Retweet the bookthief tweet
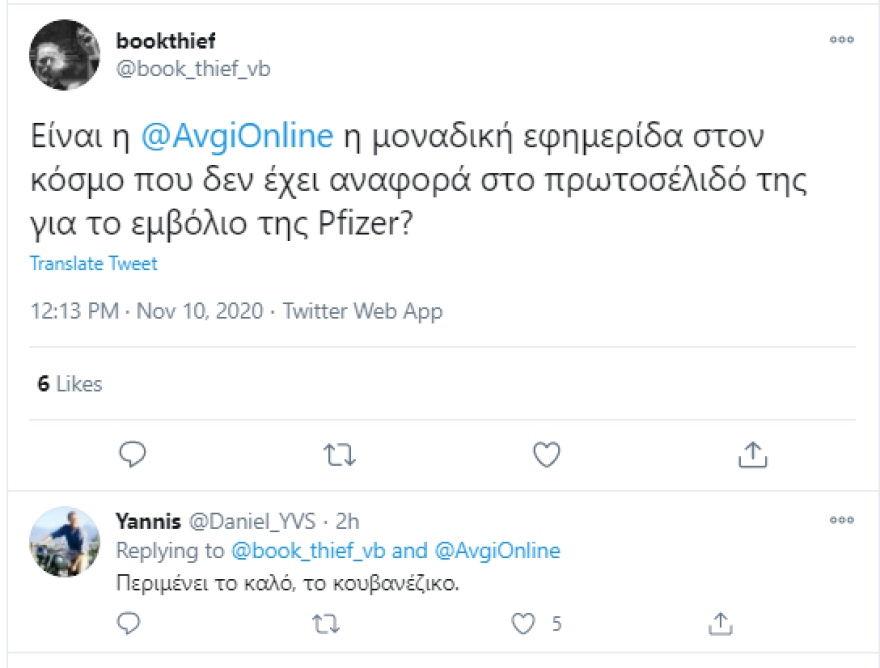 pos(340,454)
